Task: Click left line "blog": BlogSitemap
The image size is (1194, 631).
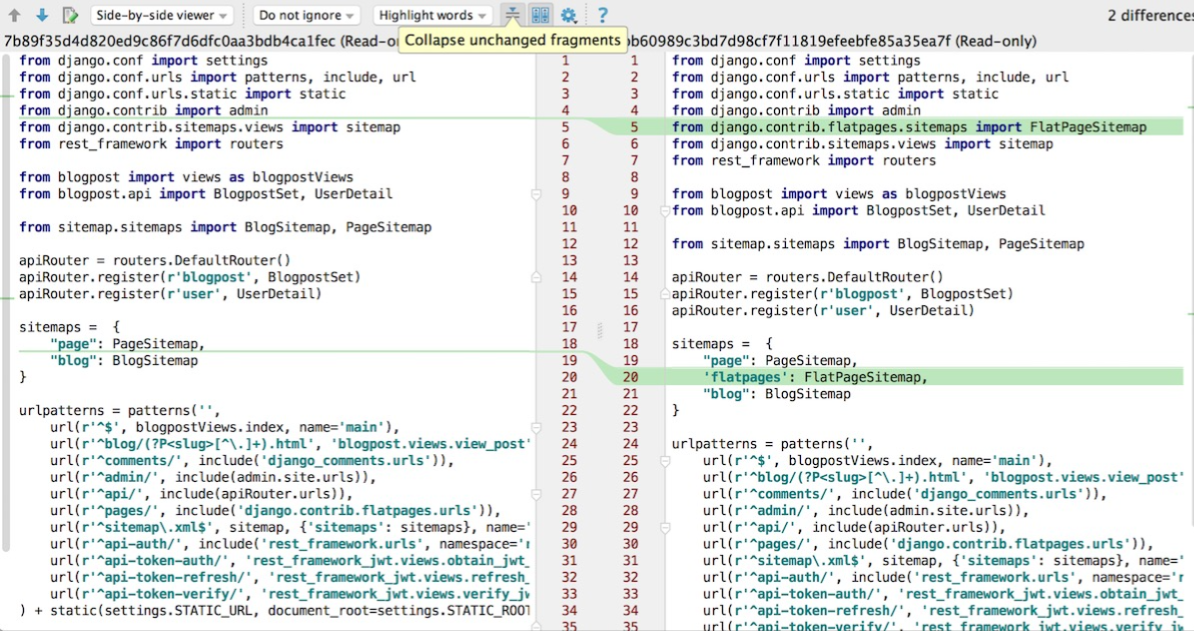Action: (124, 361)
